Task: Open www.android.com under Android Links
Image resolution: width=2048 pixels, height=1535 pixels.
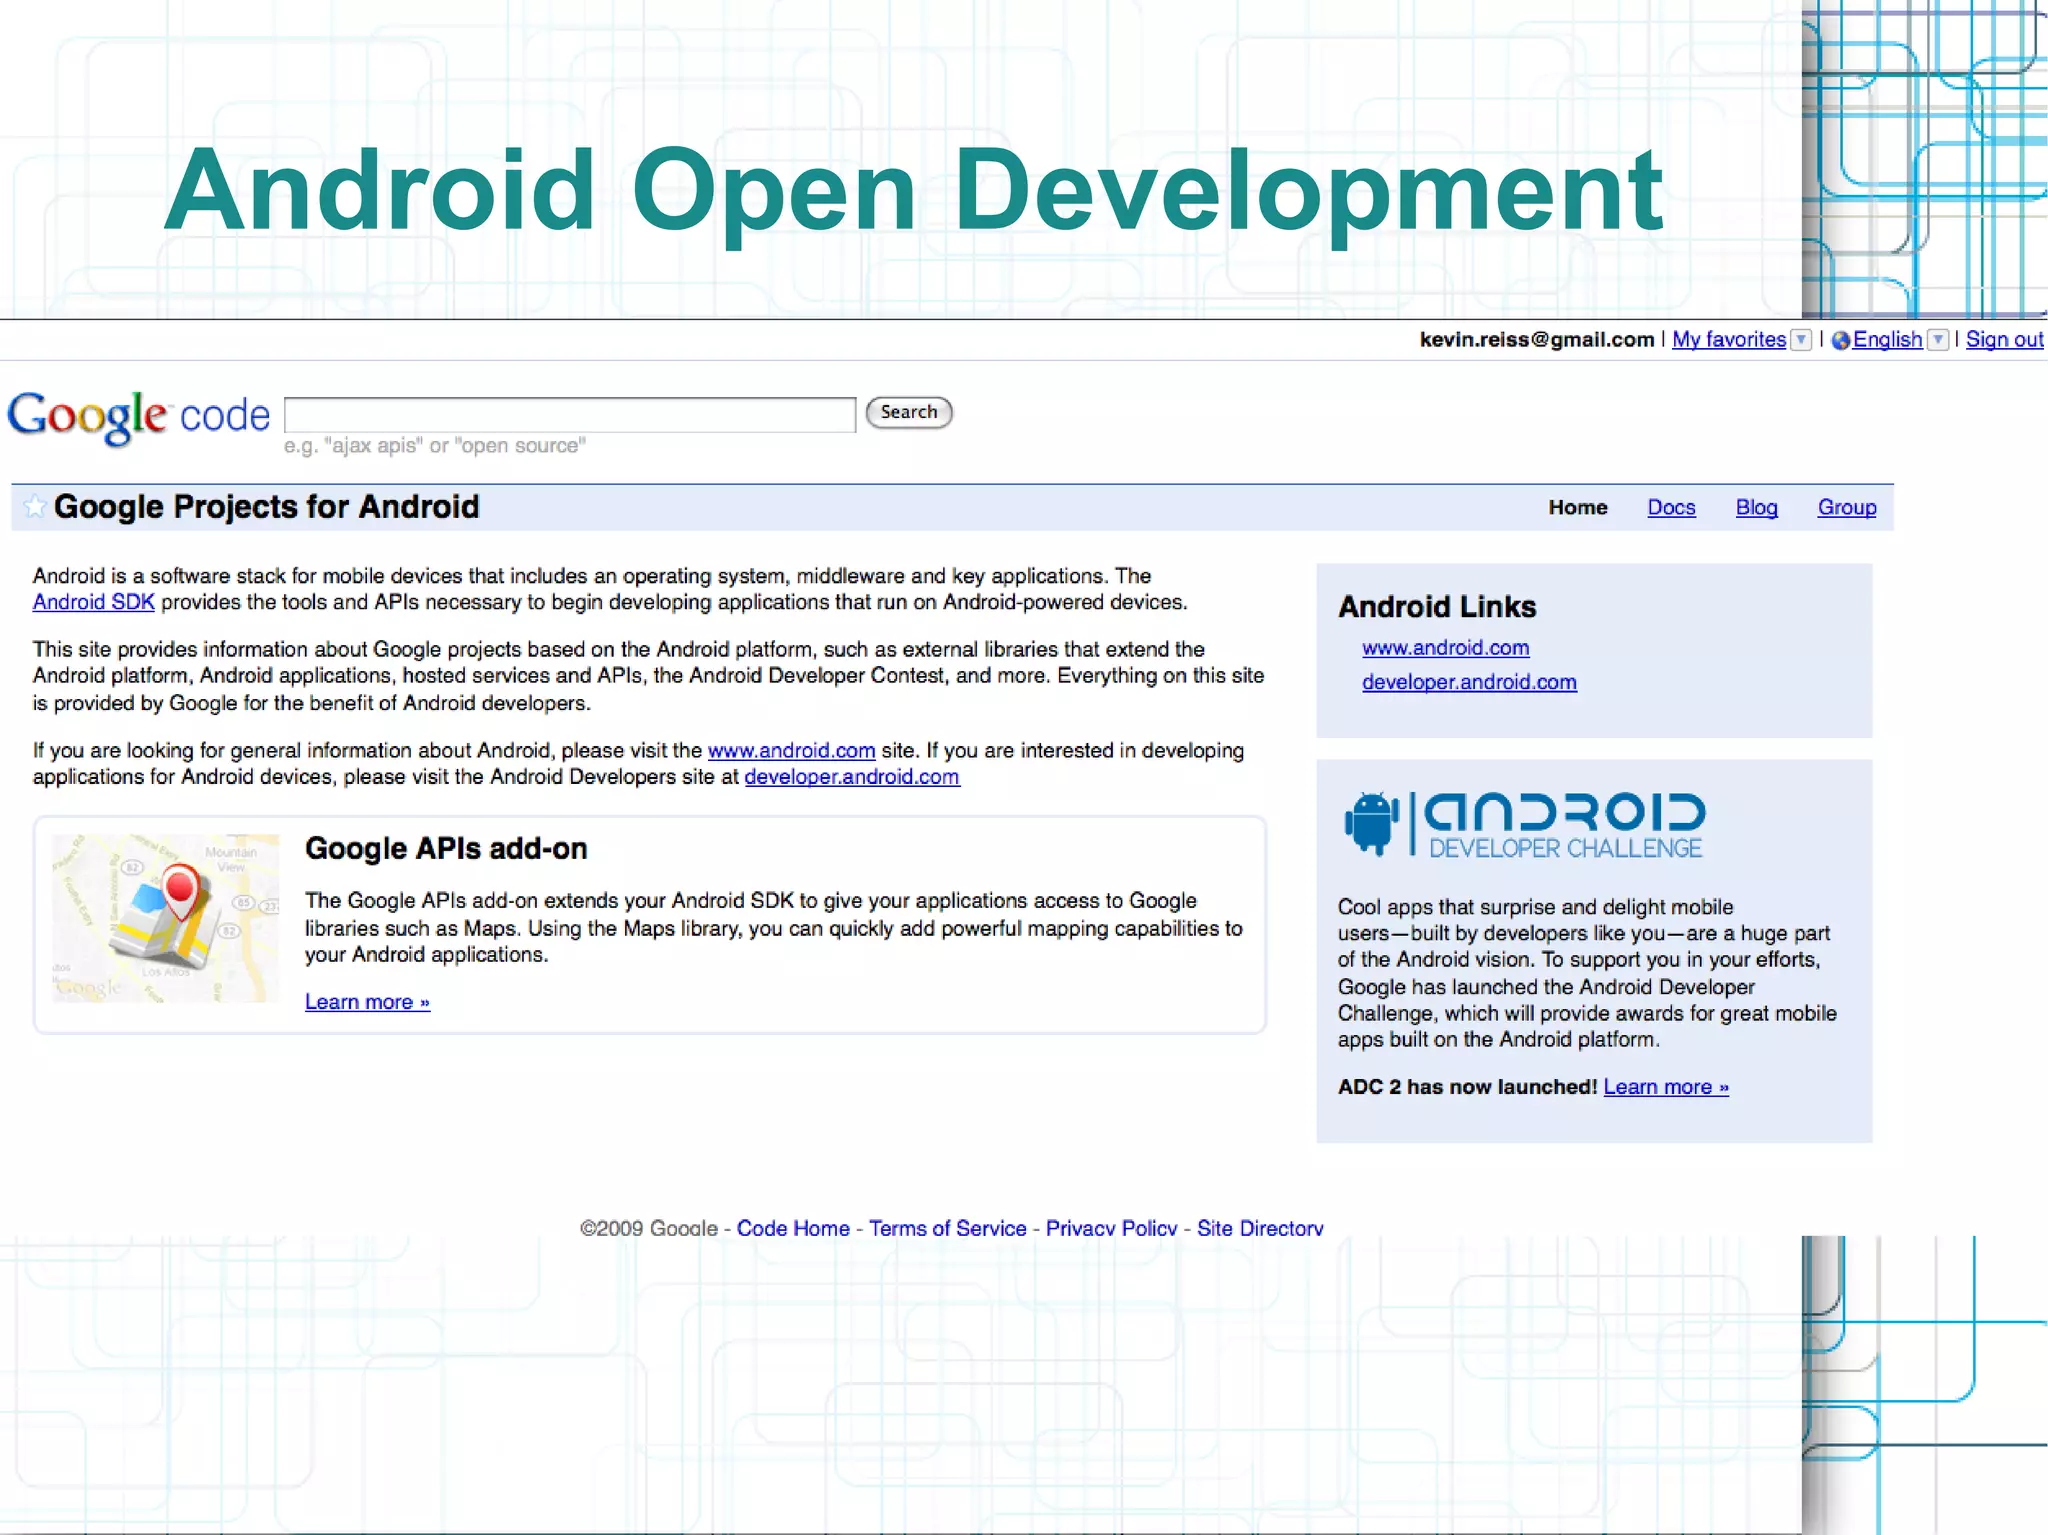Action: click(1445, 648)
